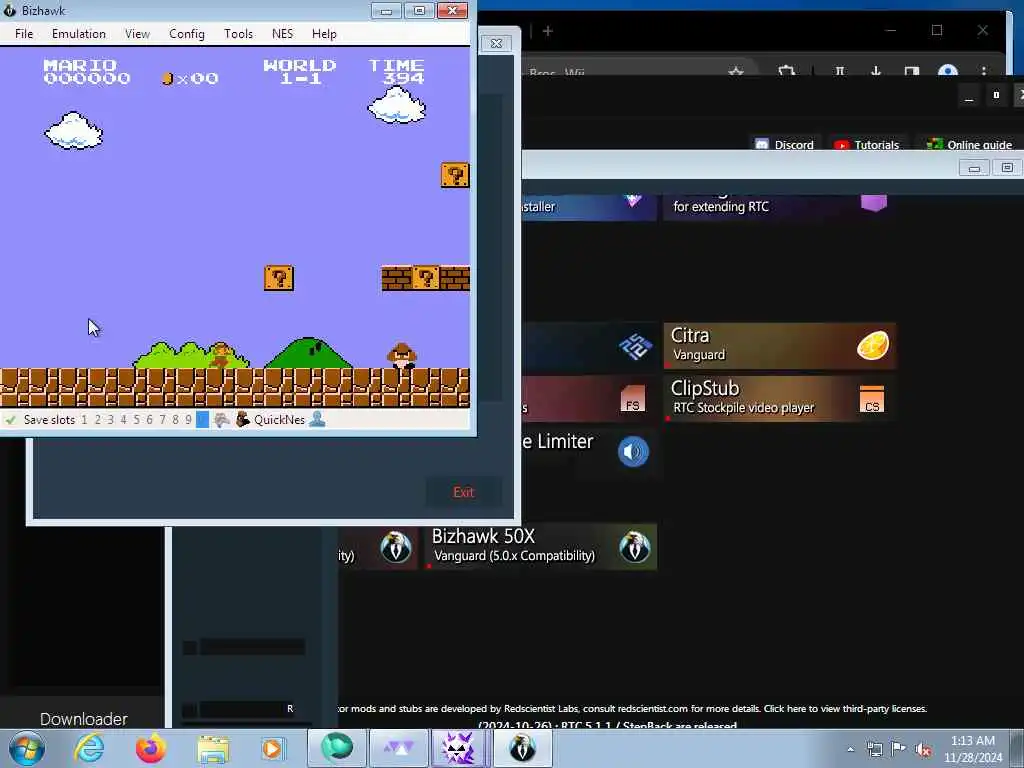Open ClipStub RTC Stockpile video player
The height and width of the screenshot is (768, 1024).
[x=779, y=398]
